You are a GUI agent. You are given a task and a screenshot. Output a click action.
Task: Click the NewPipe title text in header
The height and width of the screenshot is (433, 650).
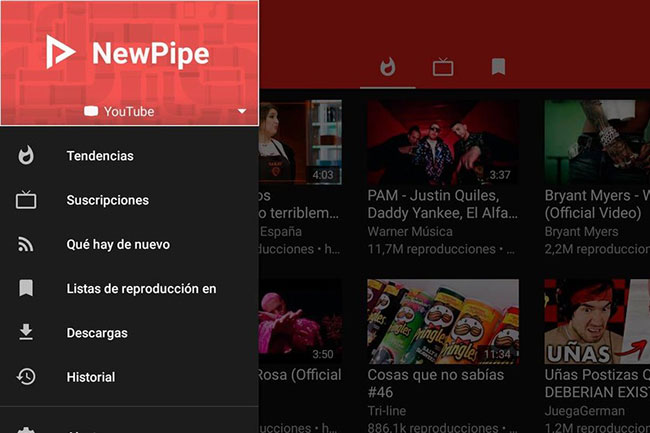(x=150, y=54)
